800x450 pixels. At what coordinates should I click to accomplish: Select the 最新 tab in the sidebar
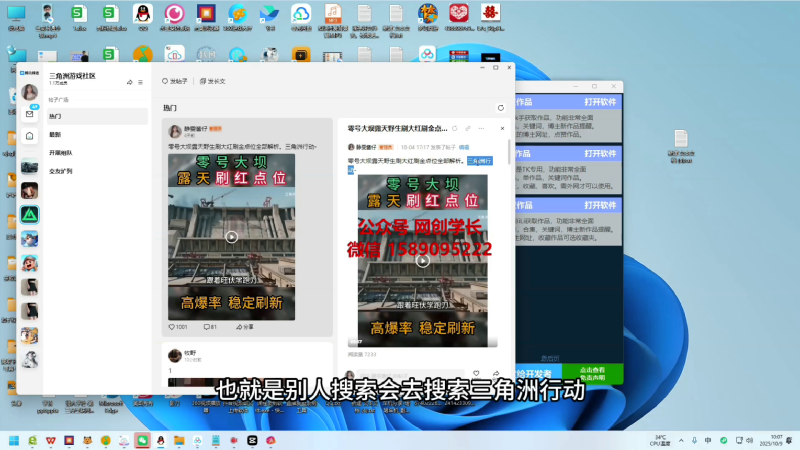[97, 135]
